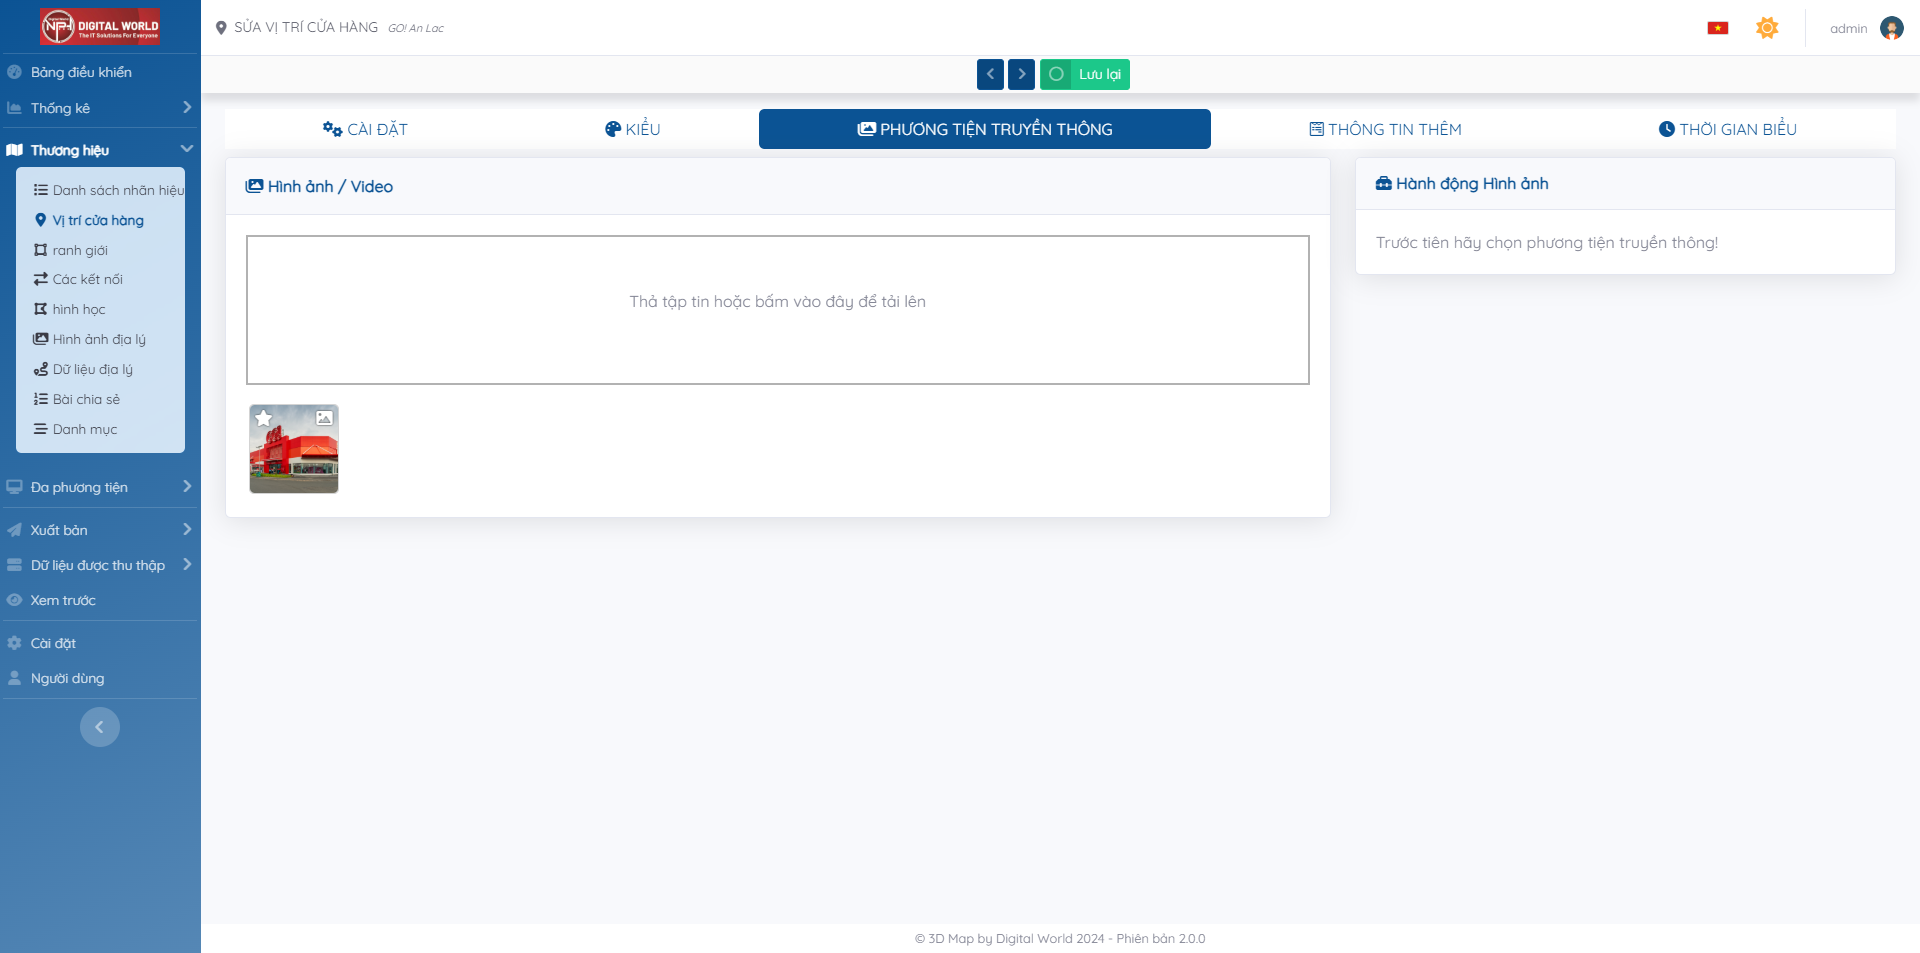
Task: Go to the previous store location arrow
Action: 990,74
